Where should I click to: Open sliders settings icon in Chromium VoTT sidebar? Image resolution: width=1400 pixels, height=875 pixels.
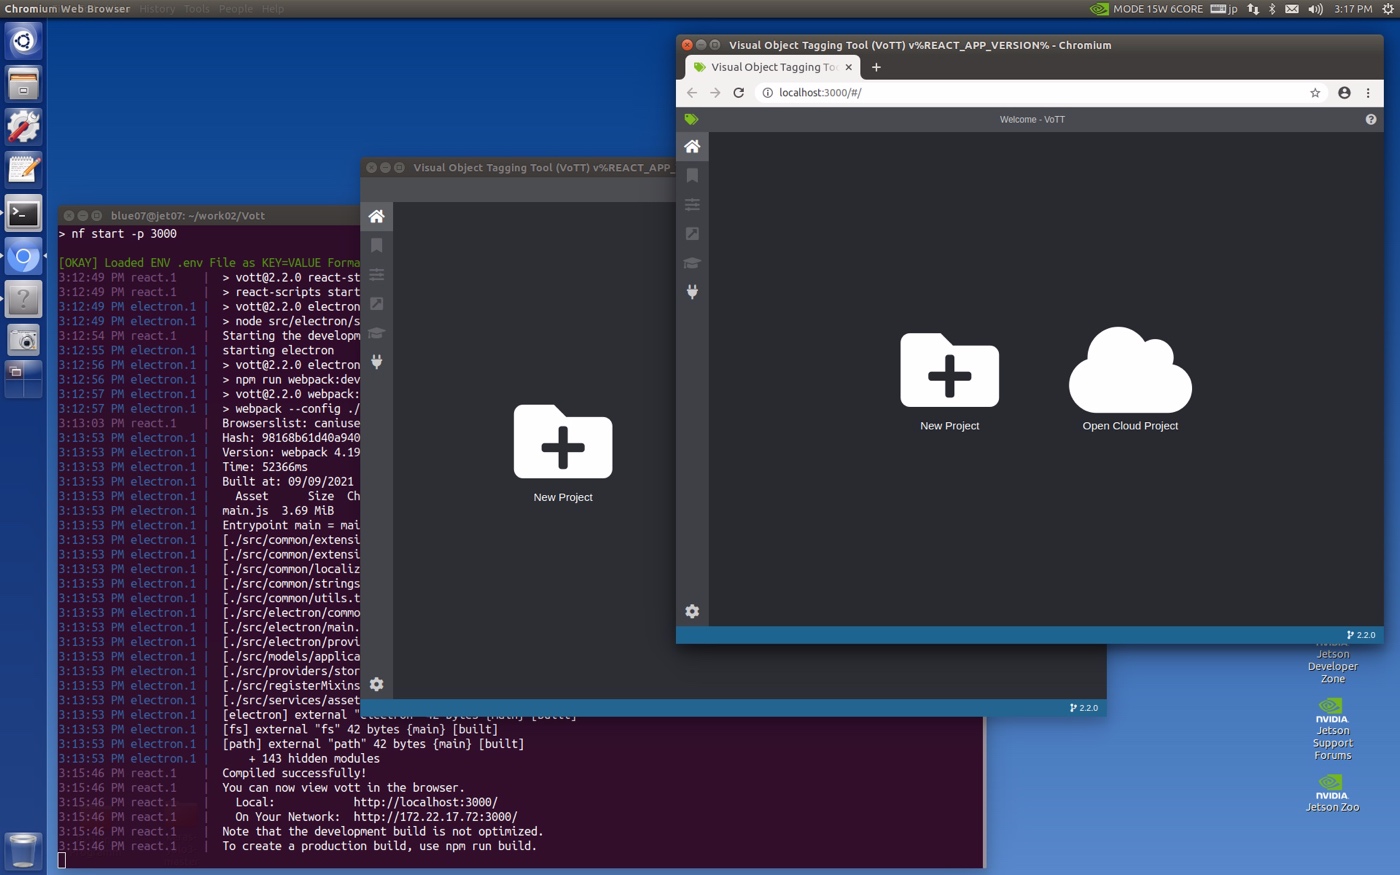tap(692, 205)
